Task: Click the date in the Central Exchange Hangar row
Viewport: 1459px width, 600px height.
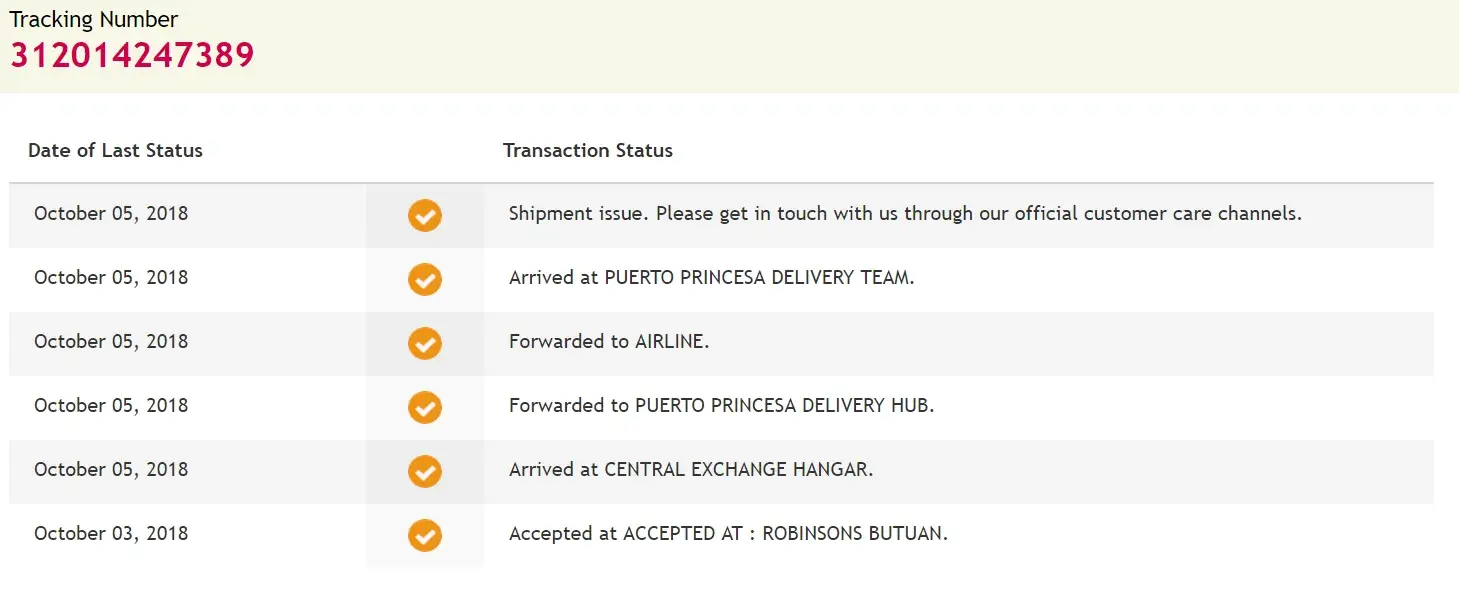Action: (x=111, y=469)
